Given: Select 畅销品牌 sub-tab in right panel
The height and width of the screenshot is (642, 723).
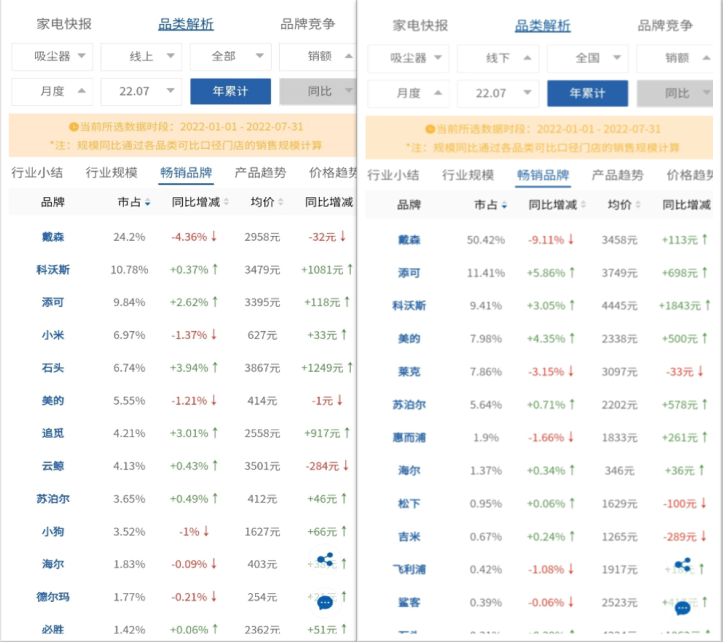Looking at the screenshot, I should 543,175.
